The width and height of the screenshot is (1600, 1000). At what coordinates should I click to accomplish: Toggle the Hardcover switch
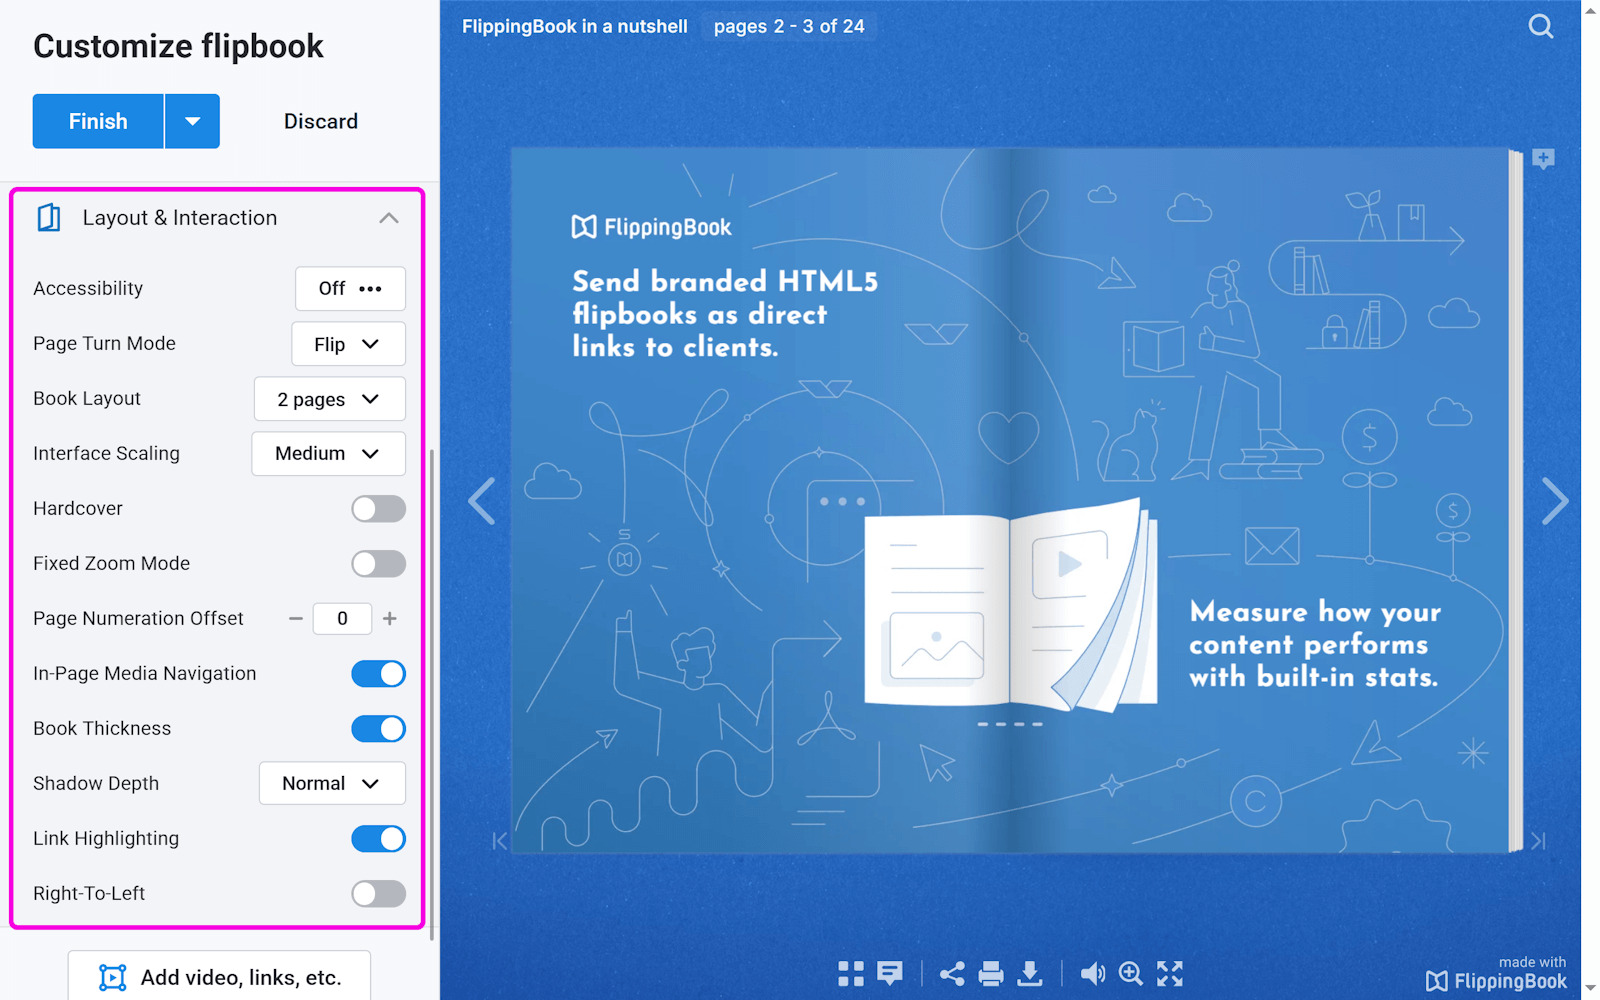(x=378, y=509)
